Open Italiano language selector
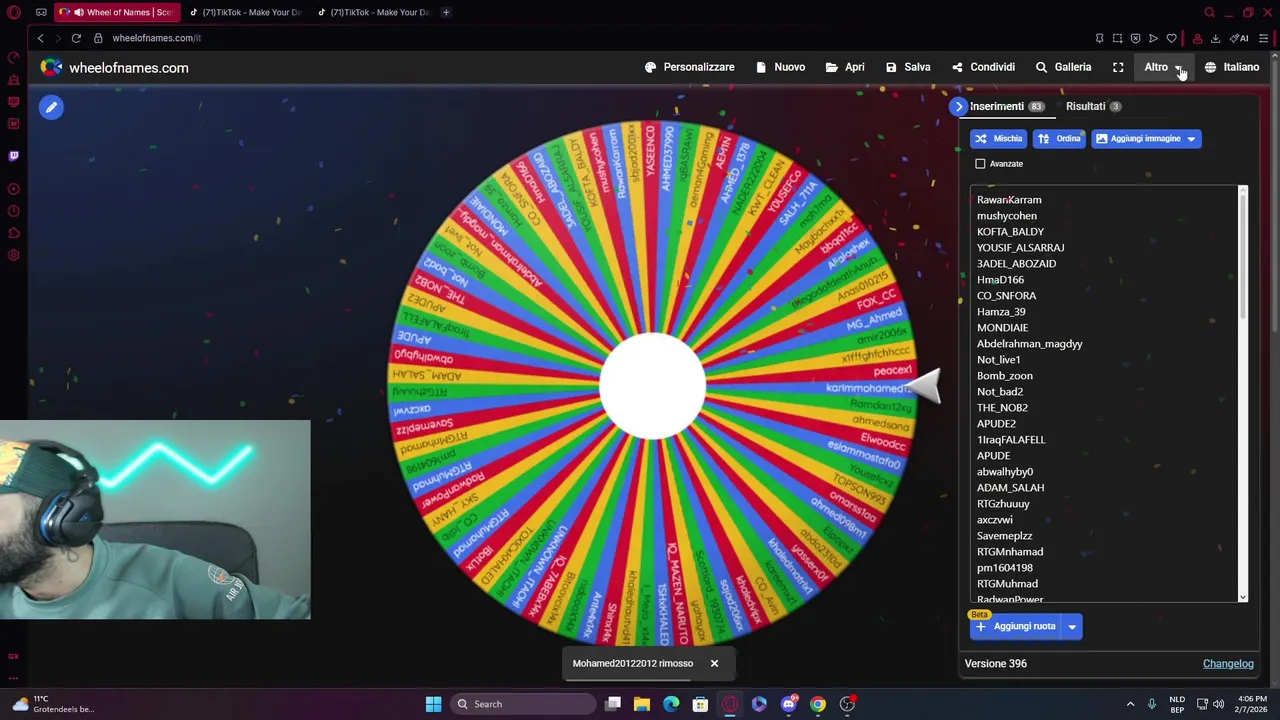This screenshot has height=720, width=1280. (1232, 67)
